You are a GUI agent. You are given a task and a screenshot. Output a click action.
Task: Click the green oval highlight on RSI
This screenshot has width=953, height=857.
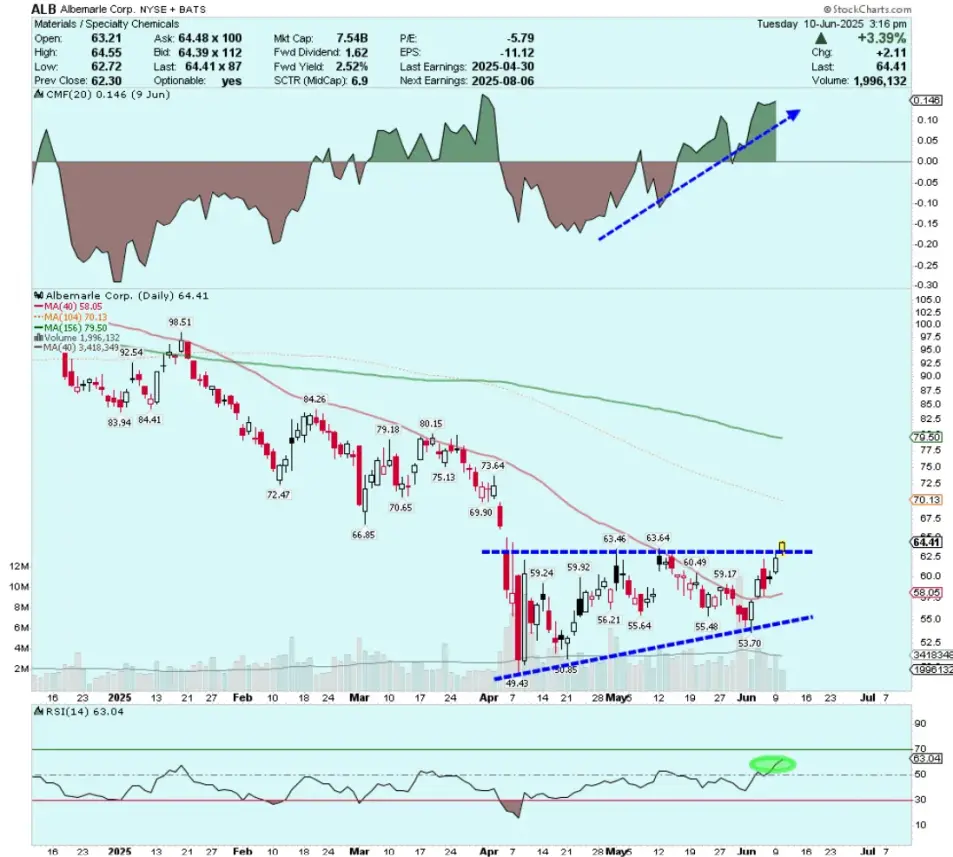772,764
